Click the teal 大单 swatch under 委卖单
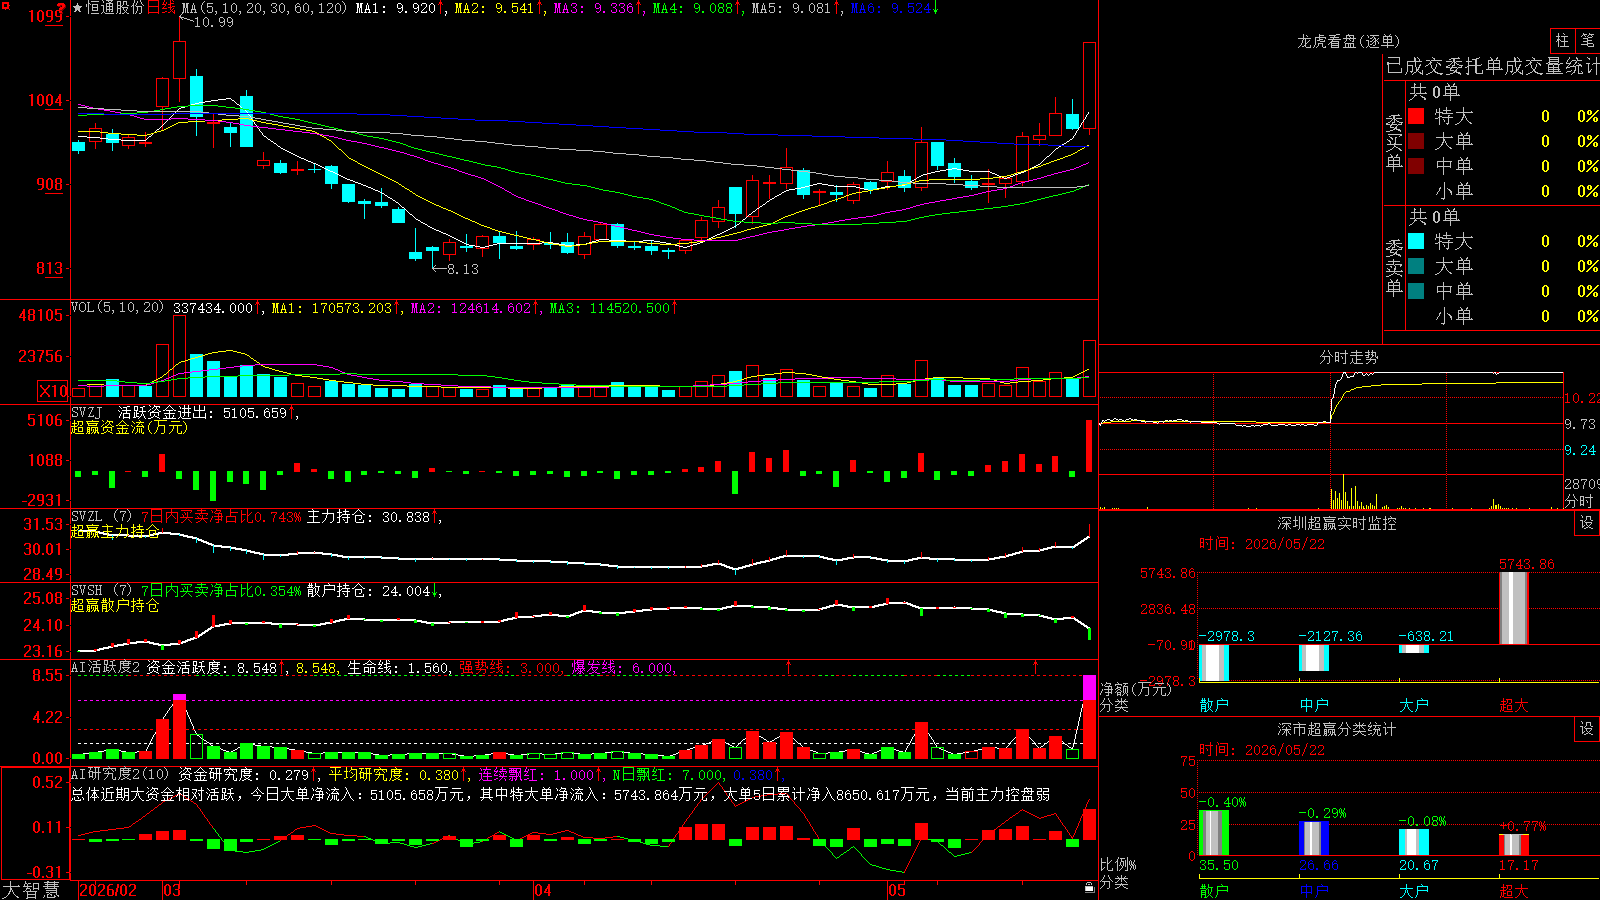The height and width of the screenshot is (900, 1600). click(x=1416, y=266)
